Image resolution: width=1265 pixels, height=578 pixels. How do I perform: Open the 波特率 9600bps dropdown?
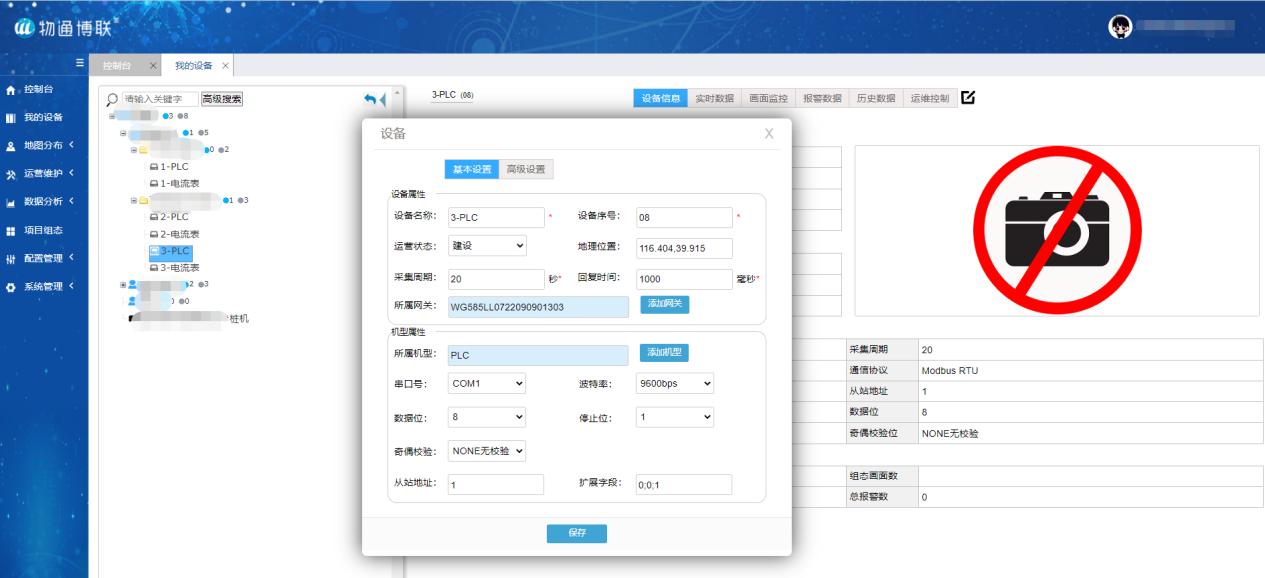point(674,383)
